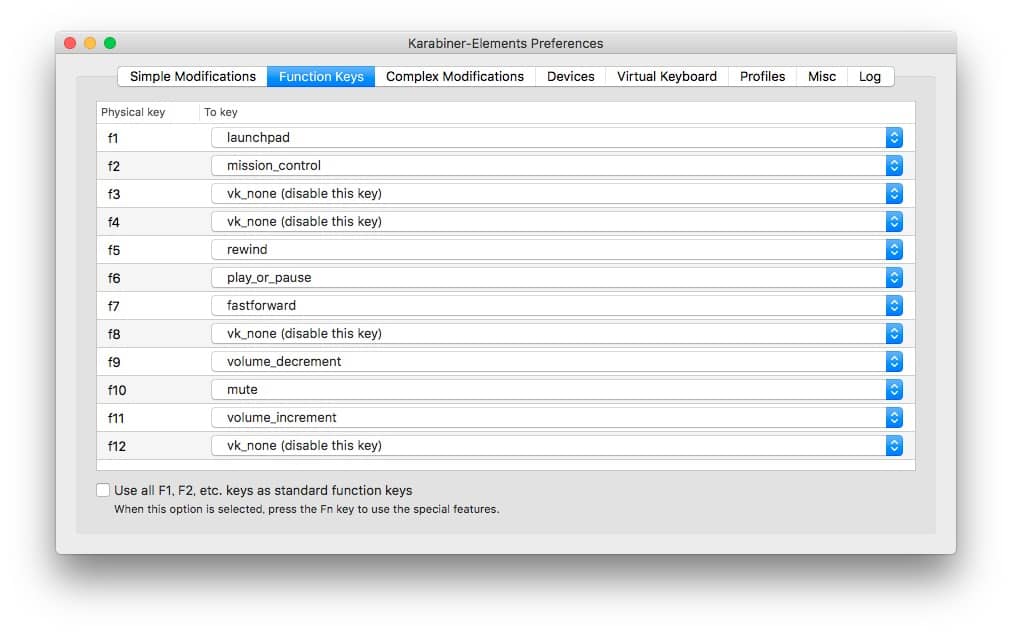The width and height of the screenshot is (1012, 634).
Task: Click the Karabiner-Elements Preferences title
Action: coord(505,43)
